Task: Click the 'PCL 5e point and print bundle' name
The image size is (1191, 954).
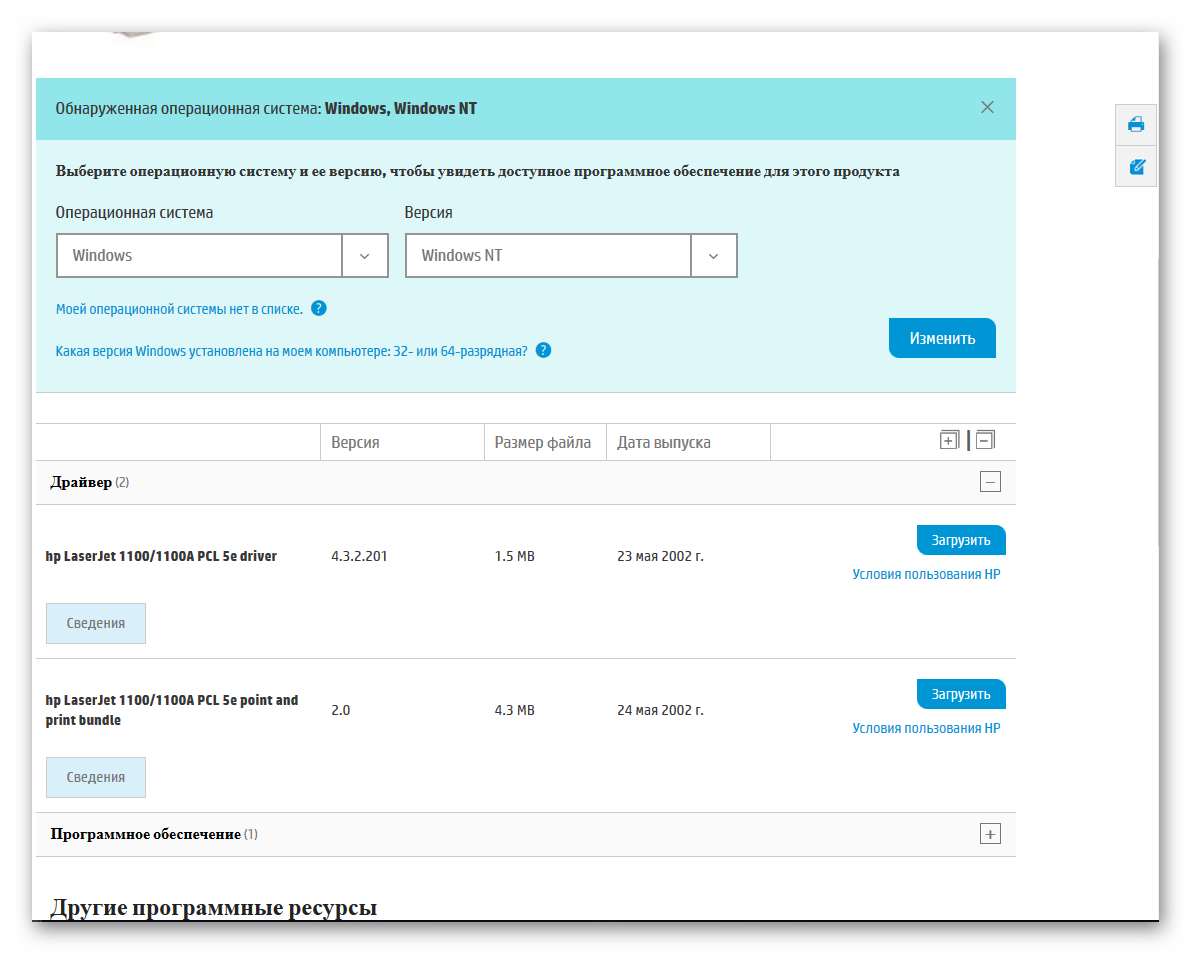Action: (172, 709)
